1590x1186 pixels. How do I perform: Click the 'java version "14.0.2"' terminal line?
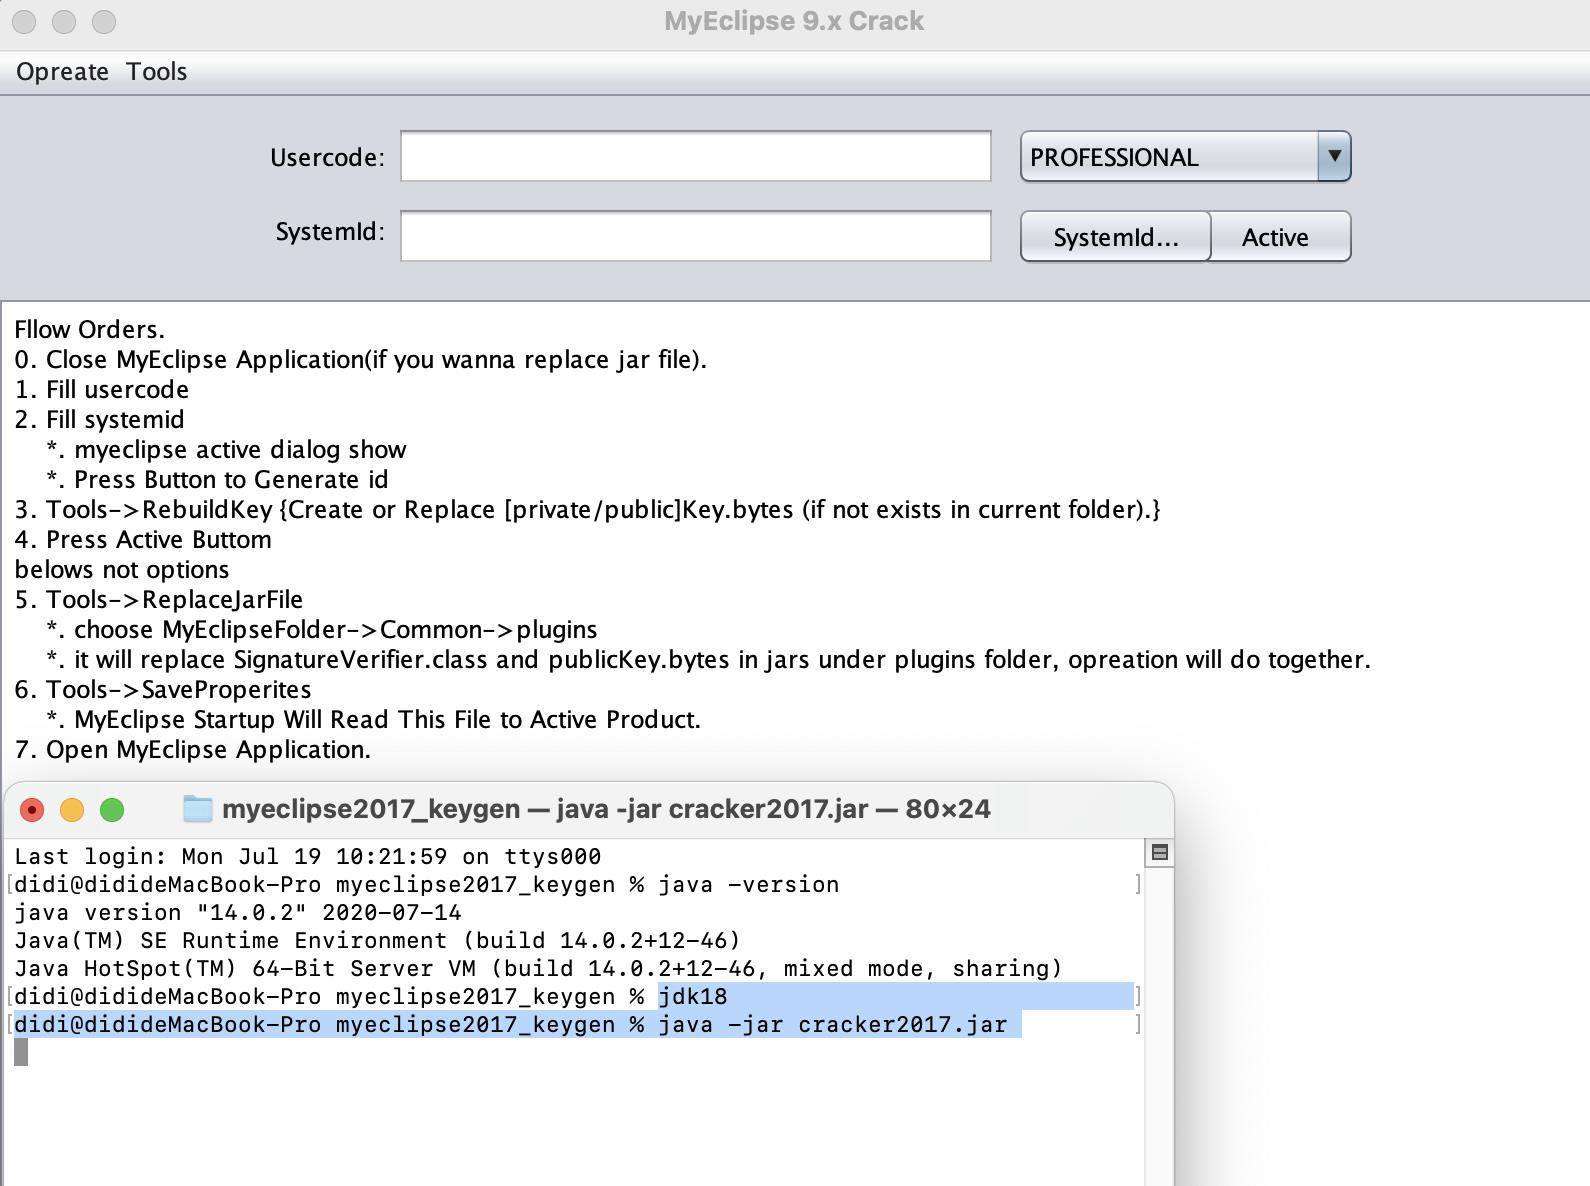point(238,913)
